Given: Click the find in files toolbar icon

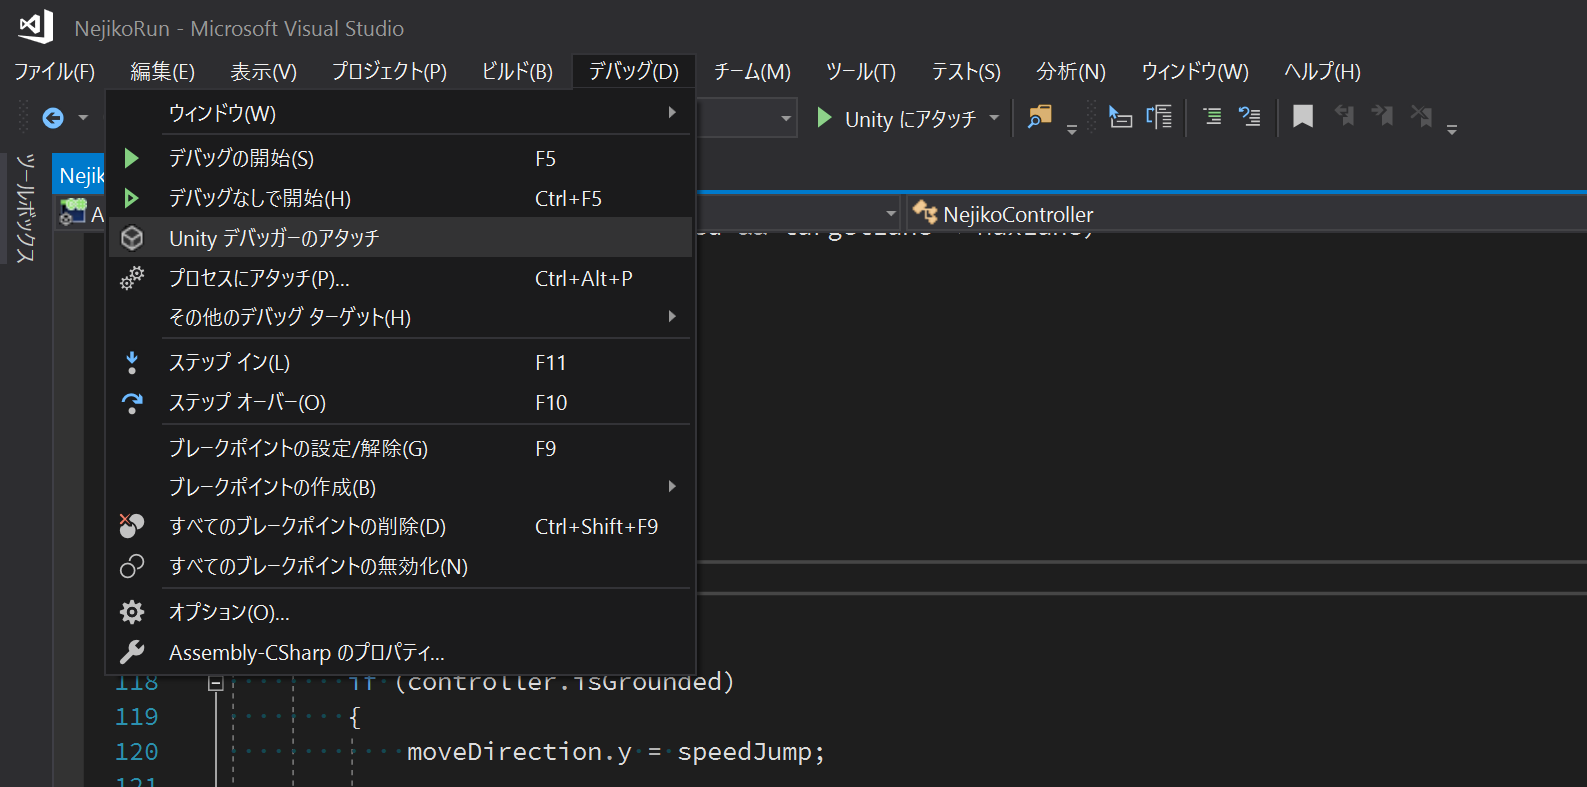Looking at the screenshot, I should [x=1040, y=117].
